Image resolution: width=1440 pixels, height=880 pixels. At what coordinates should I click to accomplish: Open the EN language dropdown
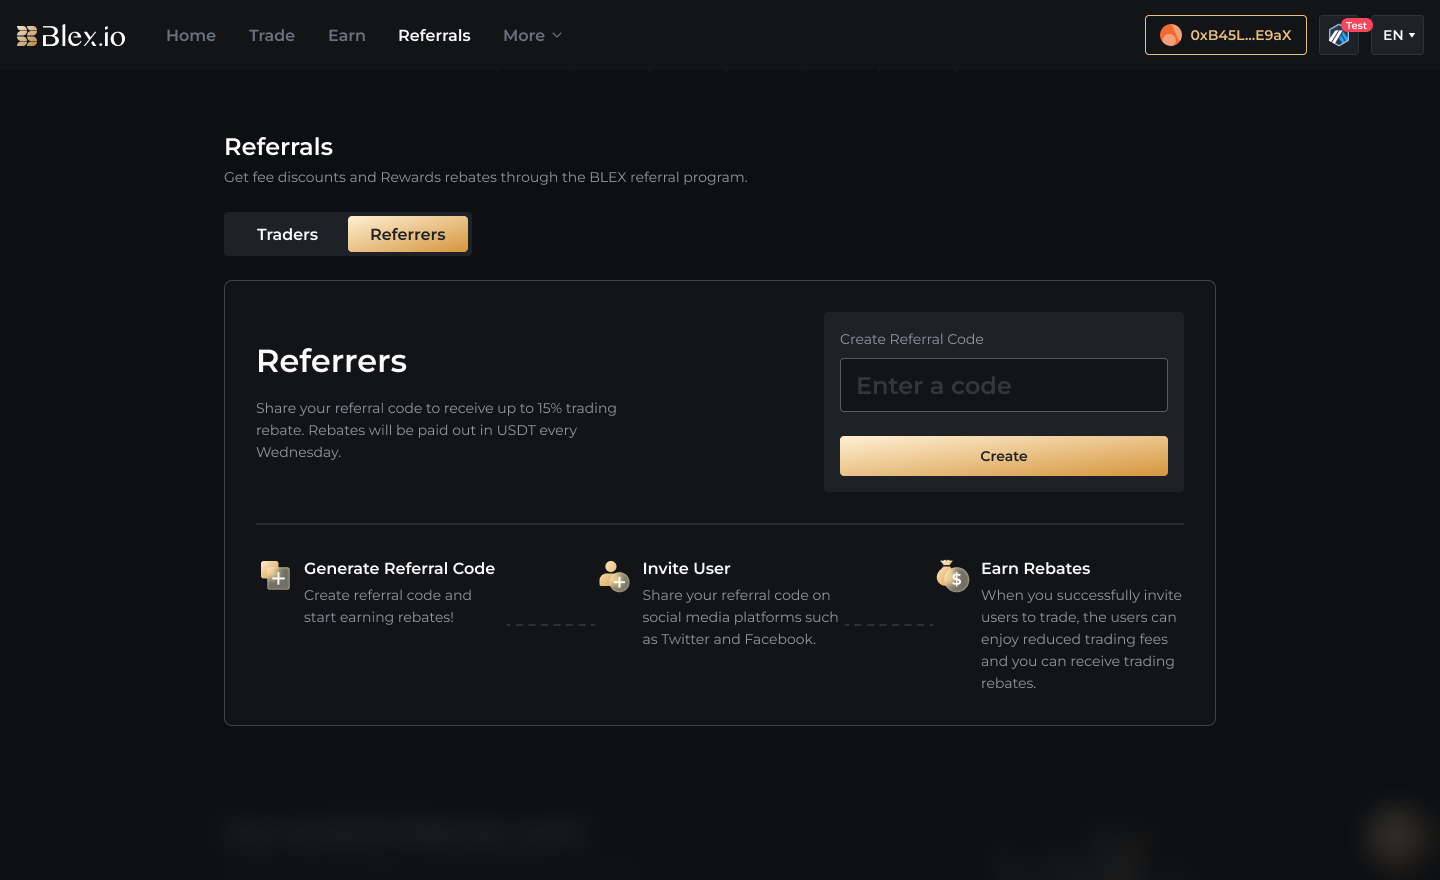[x=1397, y=35]
